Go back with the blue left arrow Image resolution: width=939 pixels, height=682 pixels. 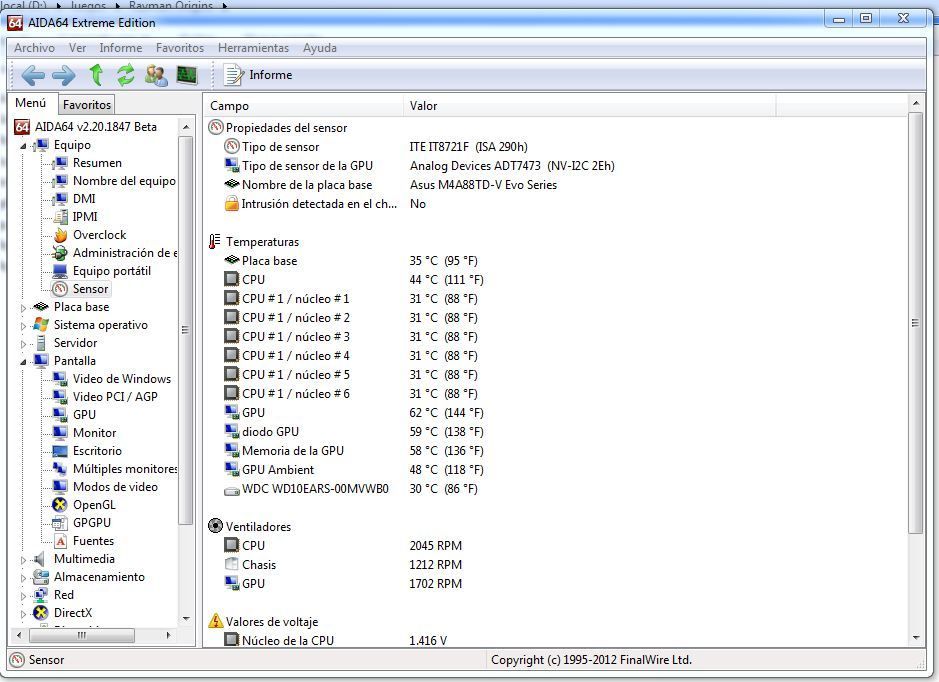33,75
